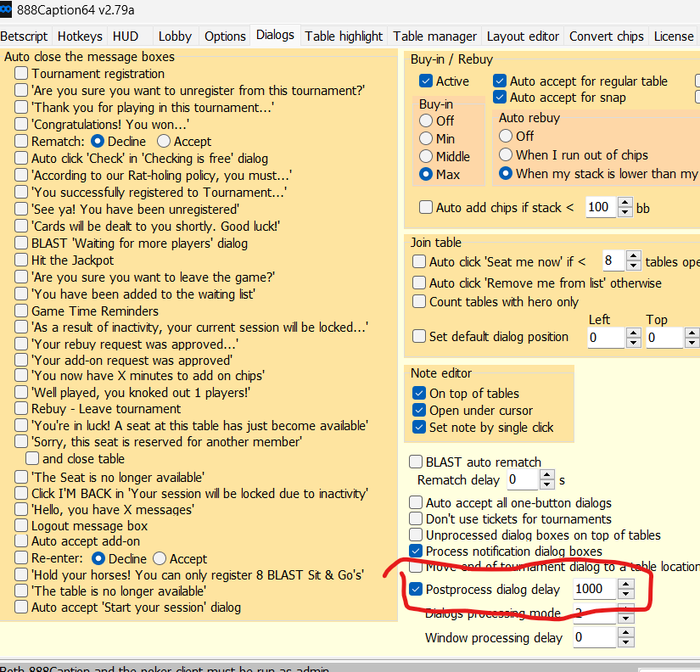Enable Tournament registration auto close
This screenshot has width=700, height=672.
tap(21, 73)
